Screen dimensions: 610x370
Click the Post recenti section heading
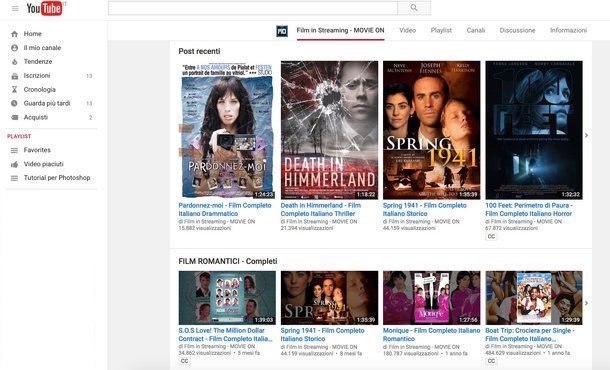point(199,51)
